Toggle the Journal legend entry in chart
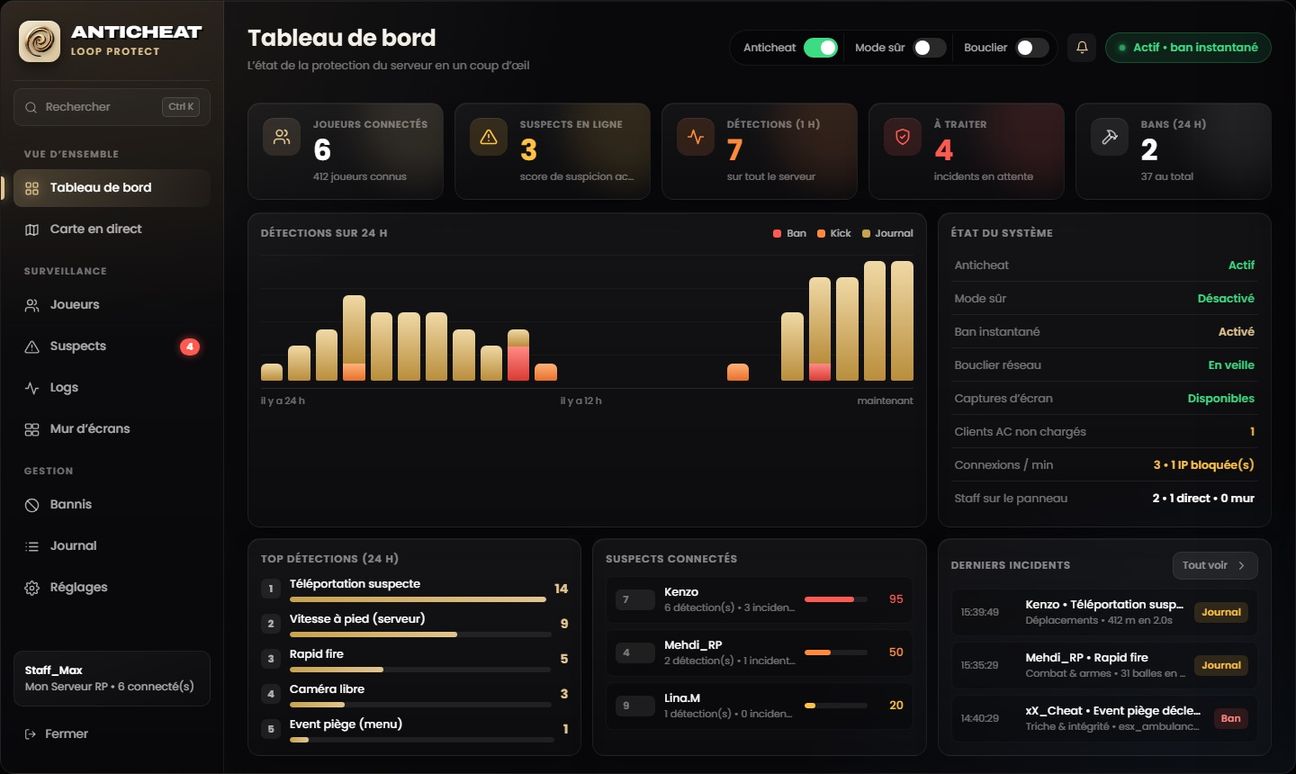The width and height of the screenshot is (1296, 774). (x=887, y=233)
